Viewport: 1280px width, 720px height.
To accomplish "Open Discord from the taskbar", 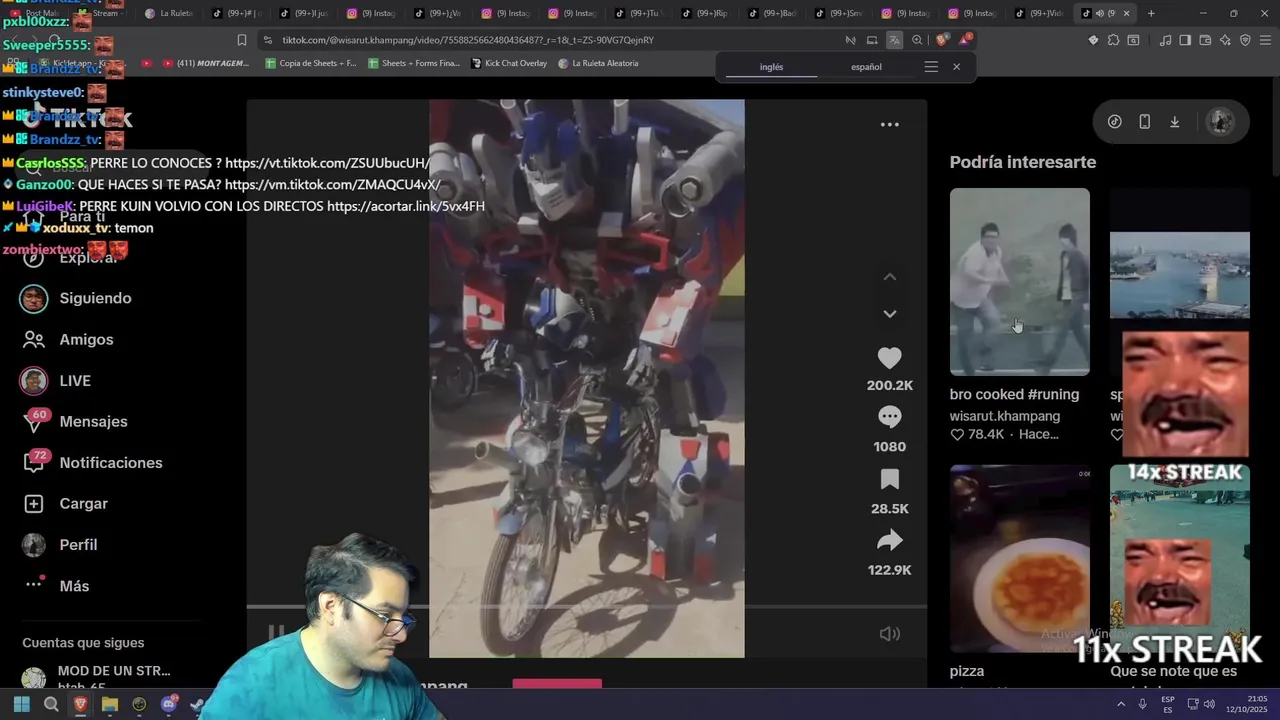I will [169, 704].
